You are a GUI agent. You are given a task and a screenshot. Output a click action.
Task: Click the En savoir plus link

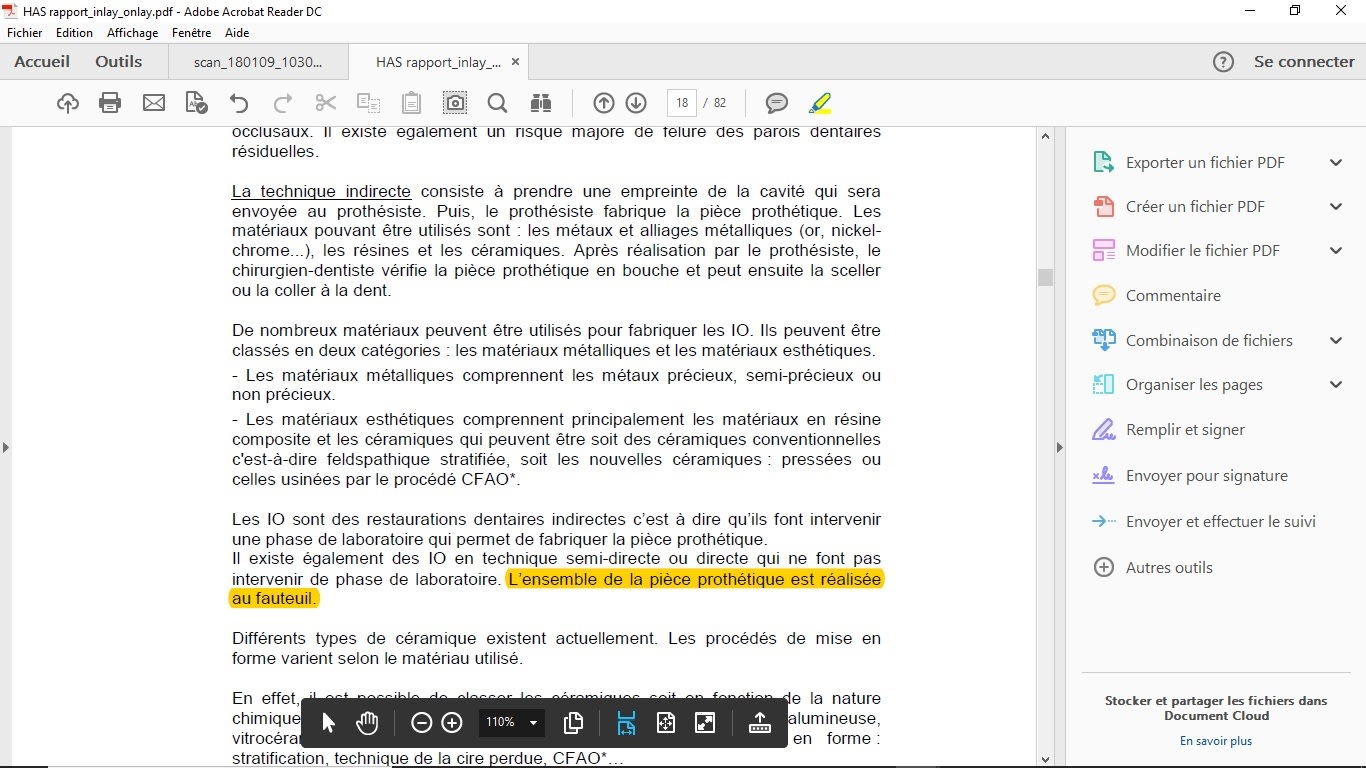click(1216, 742)
